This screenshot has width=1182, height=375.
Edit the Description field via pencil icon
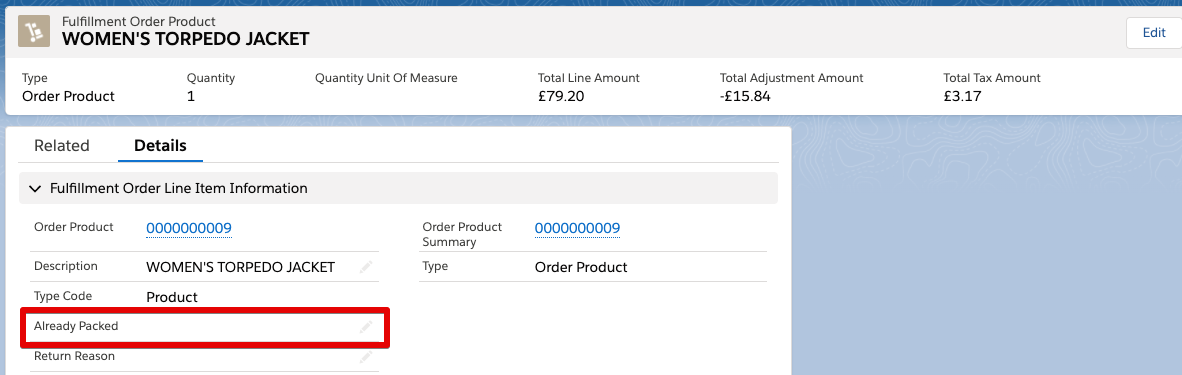(x=366, y=267)
